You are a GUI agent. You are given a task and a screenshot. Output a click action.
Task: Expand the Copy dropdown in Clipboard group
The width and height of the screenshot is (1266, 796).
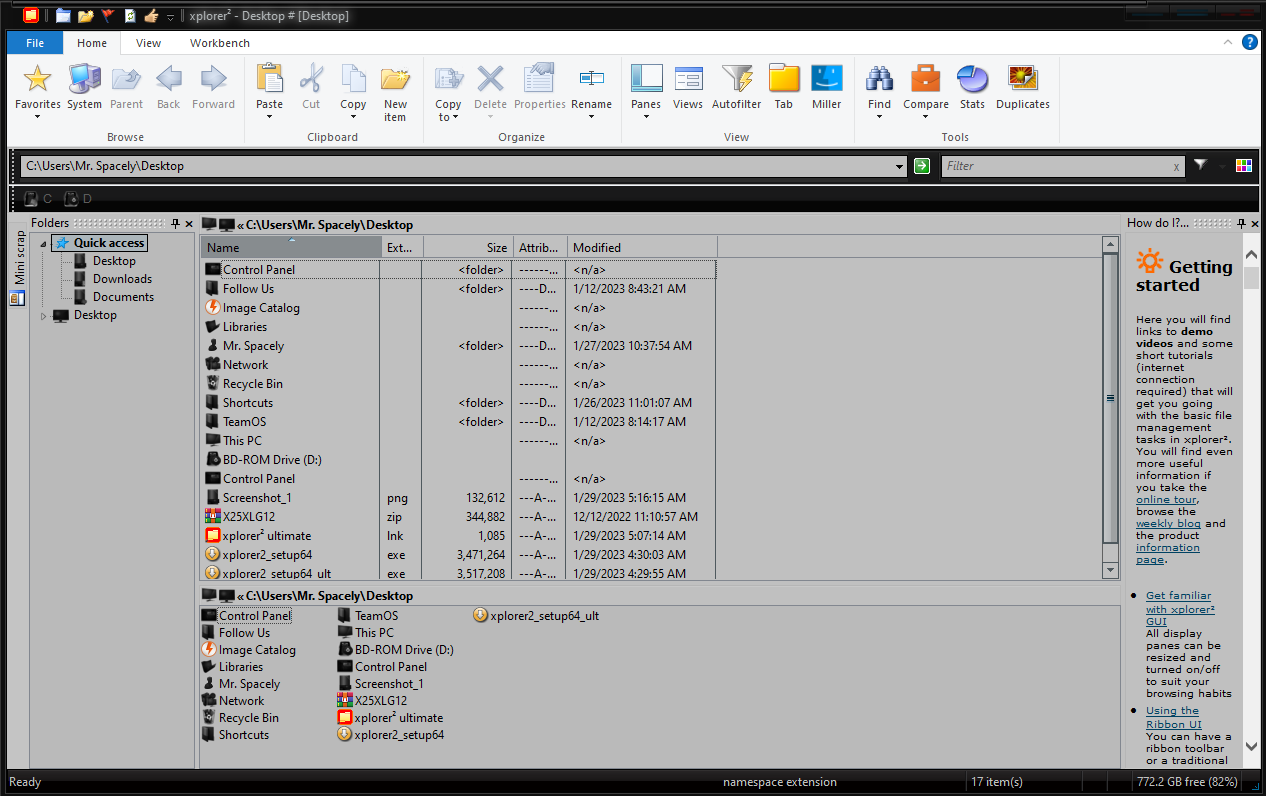coord(353,117)
